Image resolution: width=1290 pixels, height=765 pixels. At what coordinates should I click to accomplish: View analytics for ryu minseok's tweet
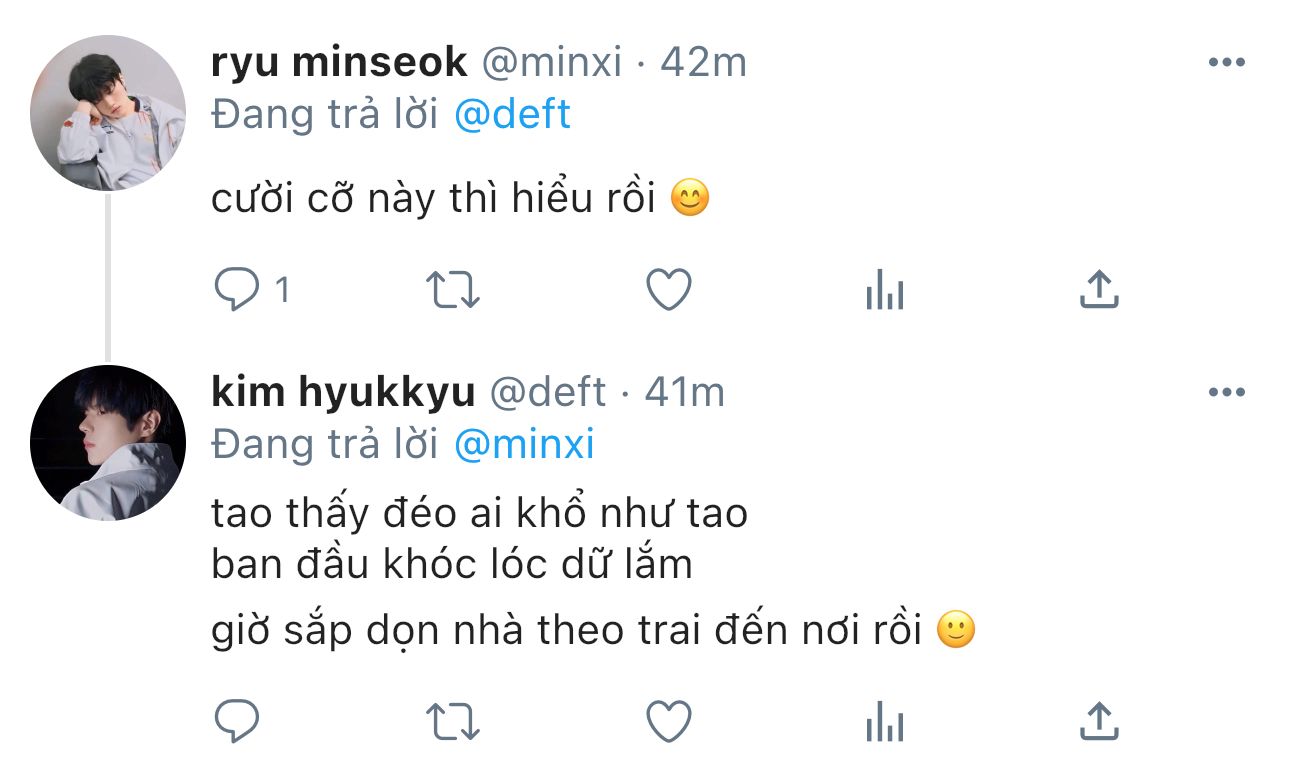pyautogui.click(x=884, y=292)
